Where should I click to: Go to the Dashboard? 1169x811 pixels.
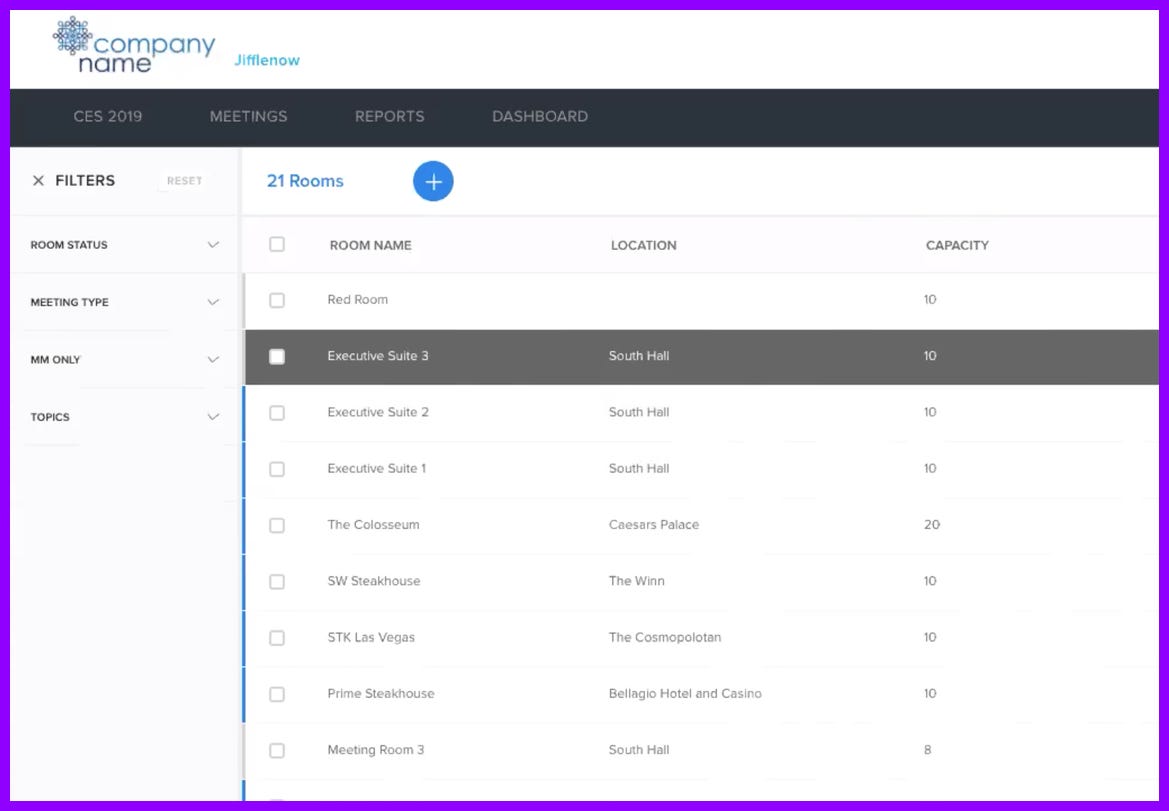(539, 116)
